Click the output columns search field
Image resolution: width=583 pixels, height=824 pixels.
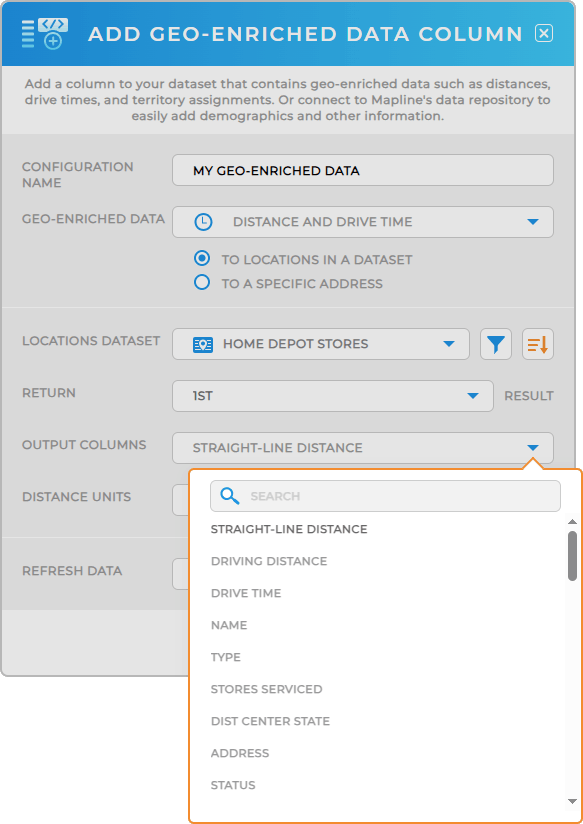(x=385, y=496)
